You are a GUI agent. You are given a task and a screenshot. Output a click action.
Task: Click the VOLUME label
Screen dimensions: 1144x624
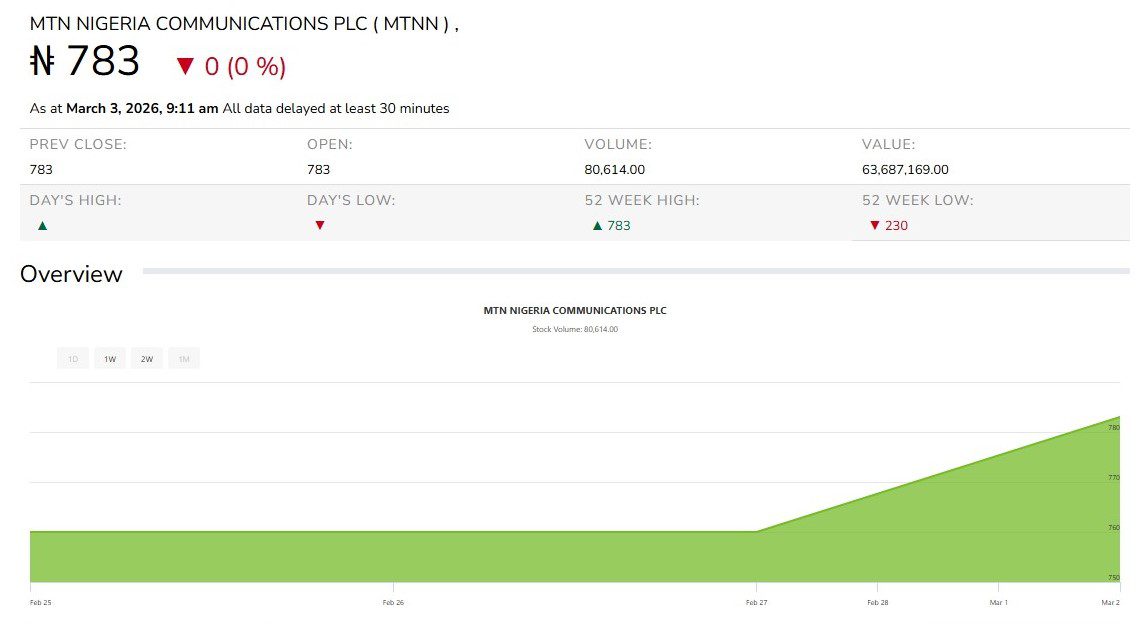click(619, 145)
